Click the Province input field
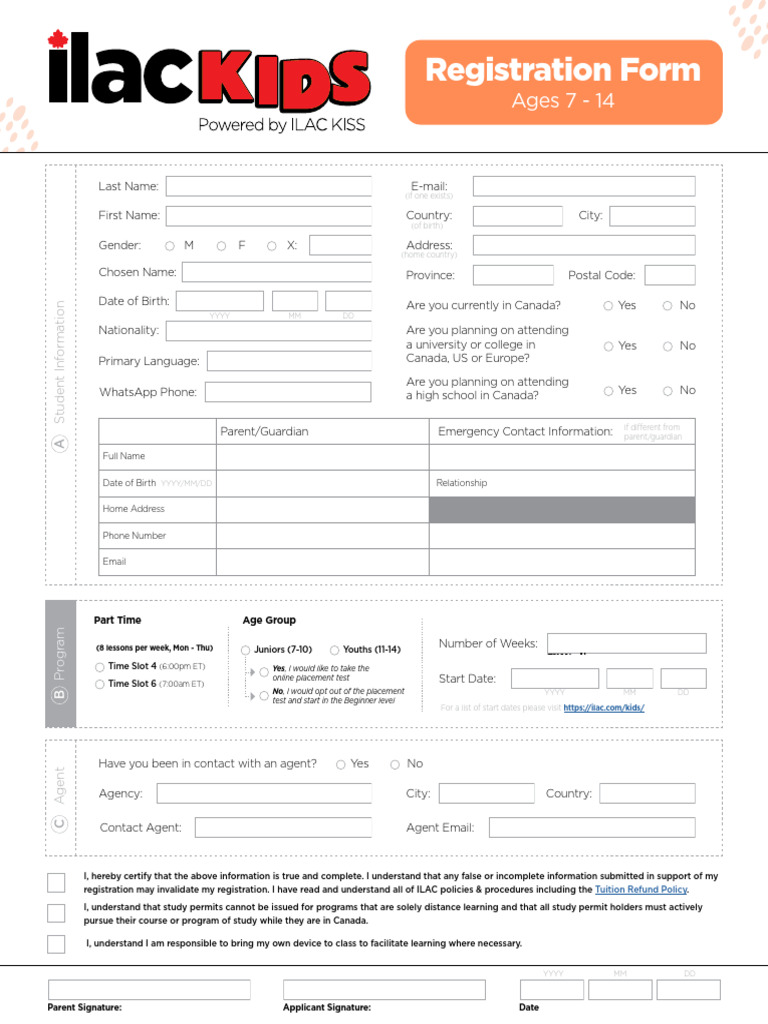The image size is (768, 1024). pos(513,275)
